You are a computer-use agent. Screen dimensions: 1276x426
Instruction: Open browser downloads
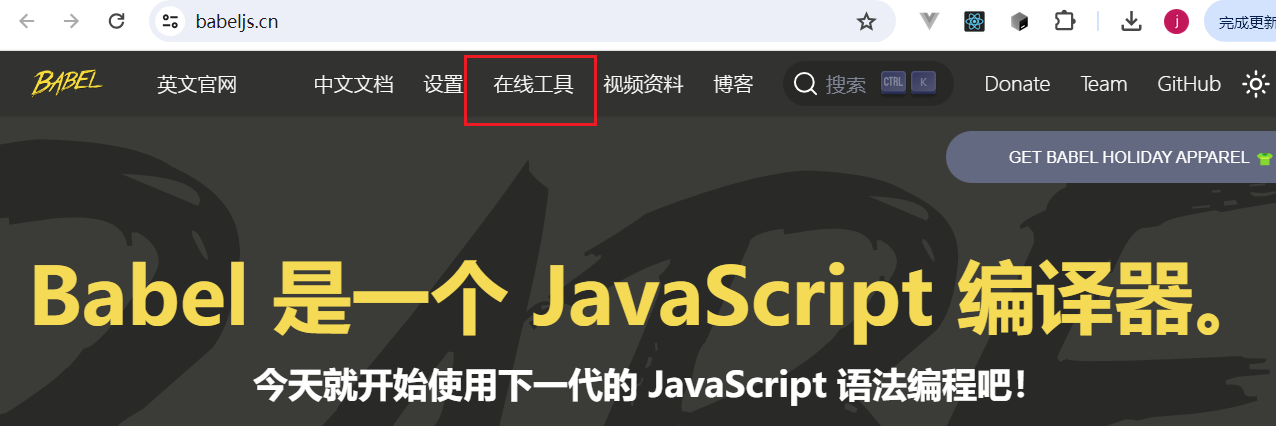click(1132, 21)
